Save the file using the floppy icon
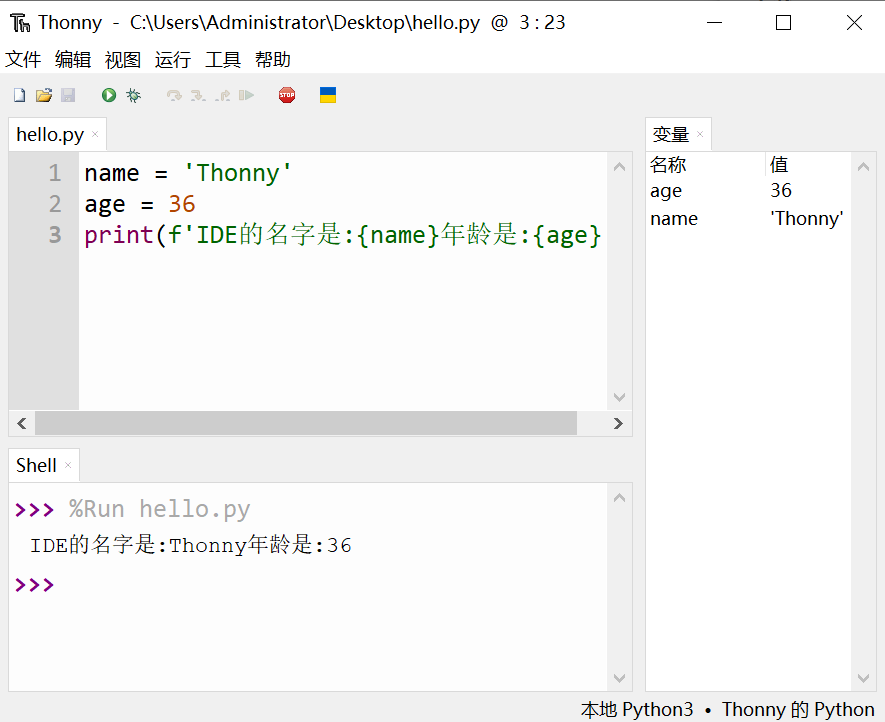The width and height of the screenshot is (885, 722). click(x=68, y=95)
